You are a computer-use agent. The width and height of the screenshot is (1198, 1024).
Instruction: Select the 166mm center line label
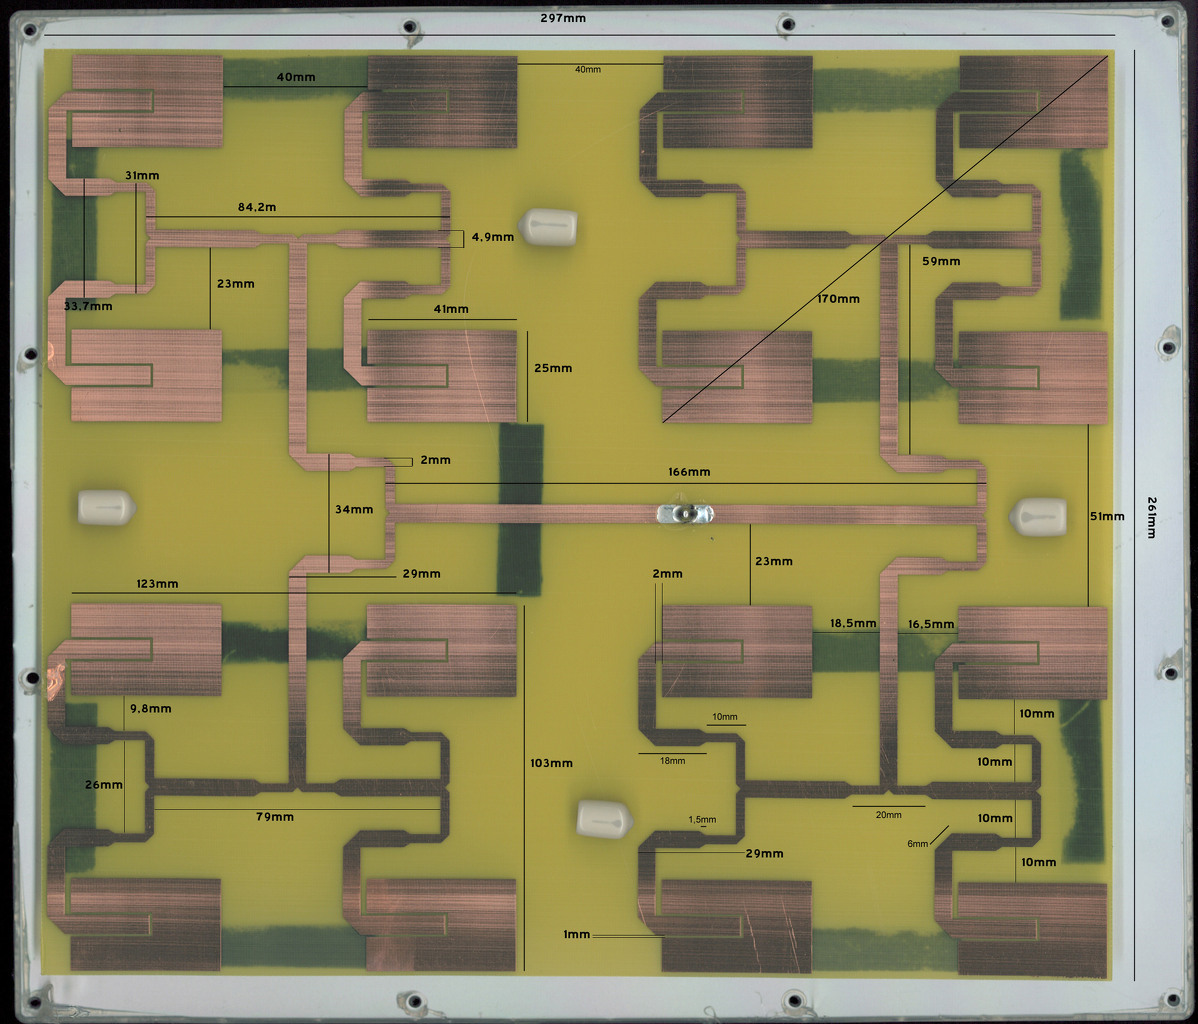689,471
